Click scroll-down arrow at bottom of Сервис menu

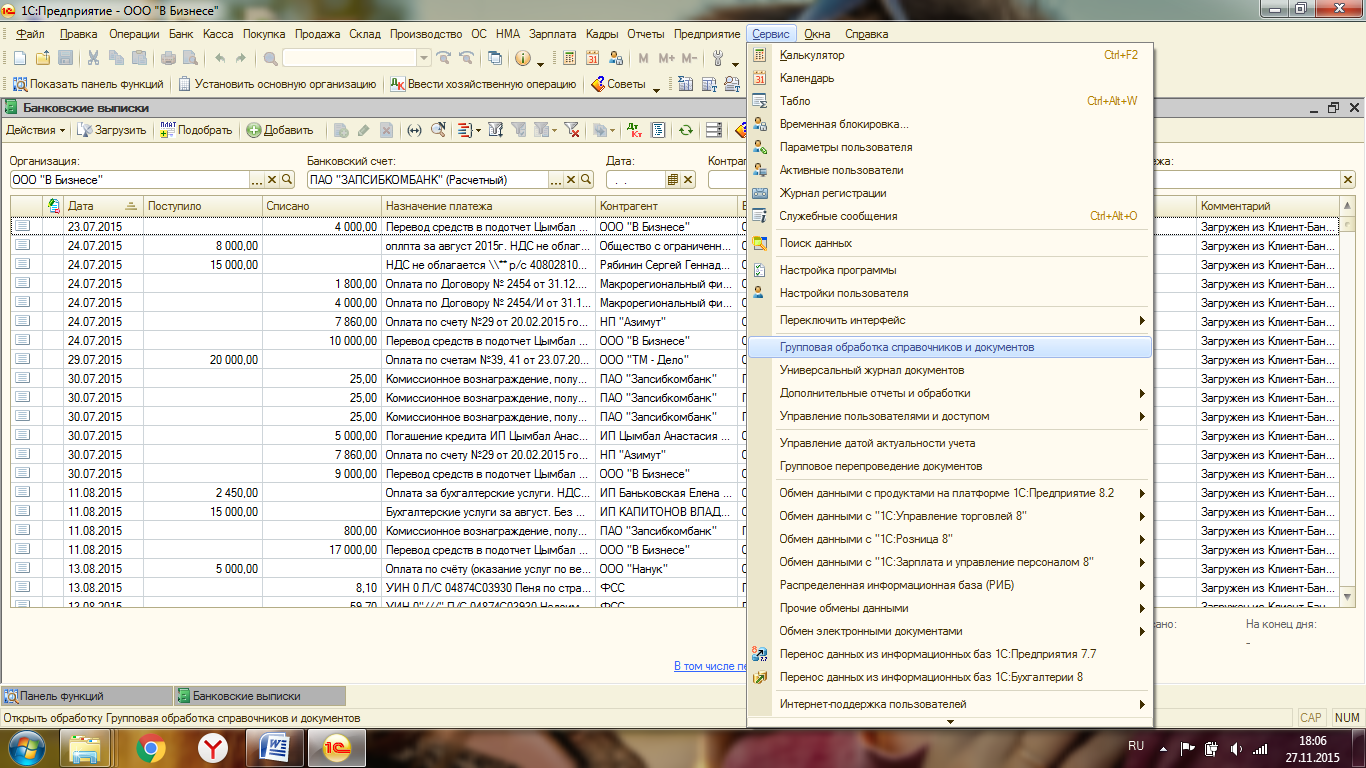click(x=950, y=721)
